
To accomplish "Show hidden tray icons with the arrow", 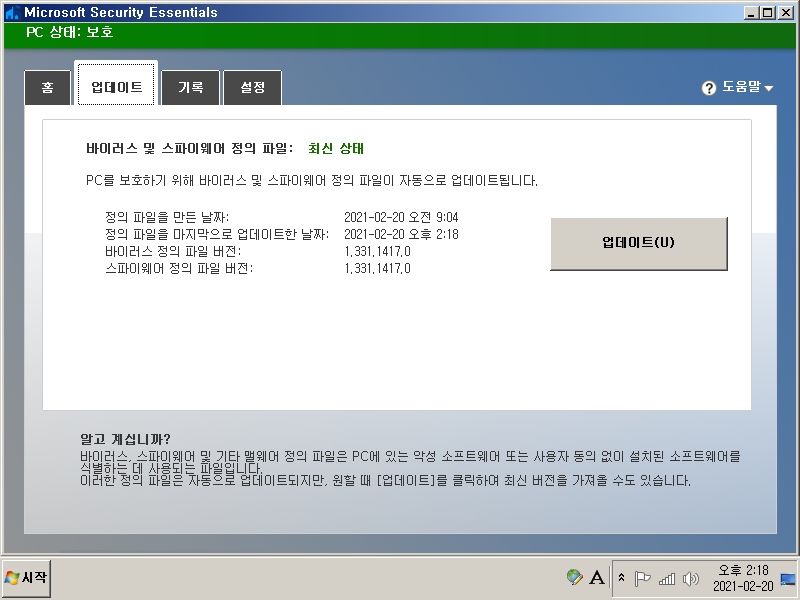I will (621, 578).
